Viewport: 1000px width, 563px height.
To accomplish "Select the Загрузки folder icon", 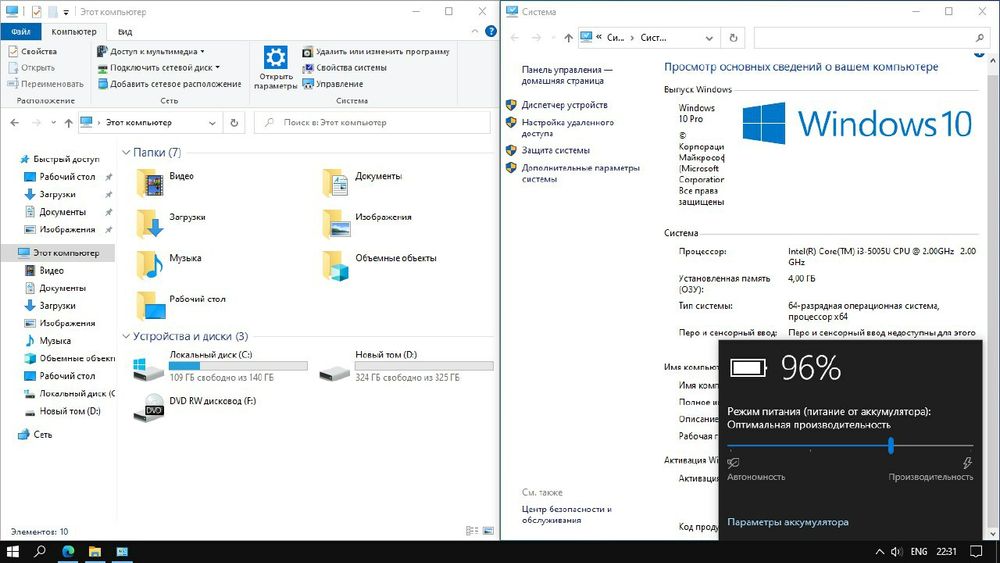I will click(x=151, y=223).
